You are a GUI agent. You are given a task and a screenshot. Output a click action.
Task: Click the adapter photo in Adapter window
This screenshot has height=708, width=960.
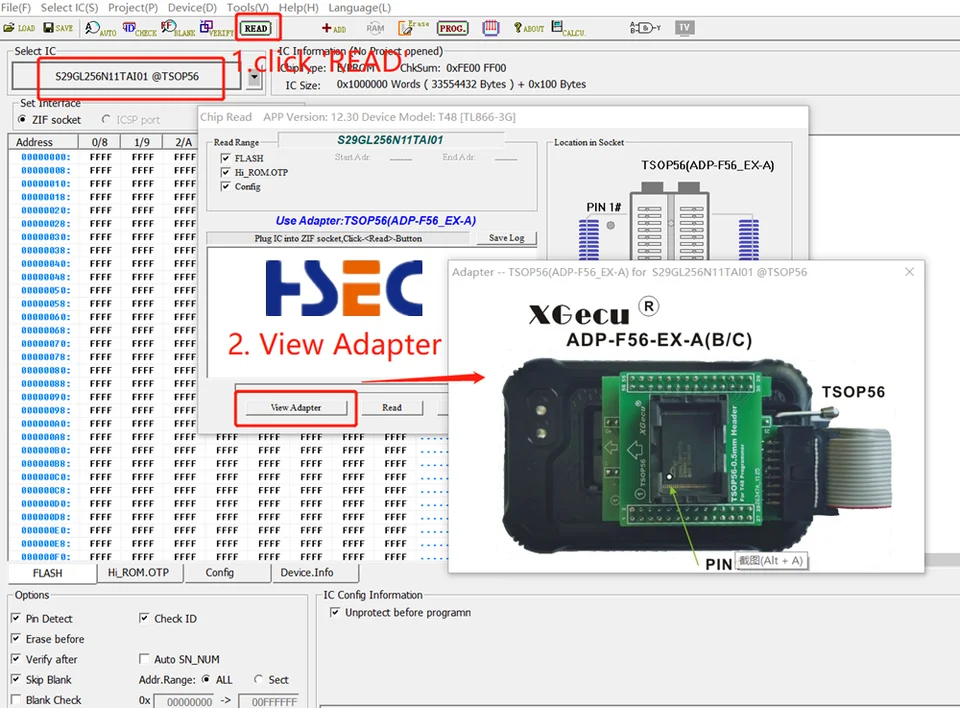click(x=698, y=457)
